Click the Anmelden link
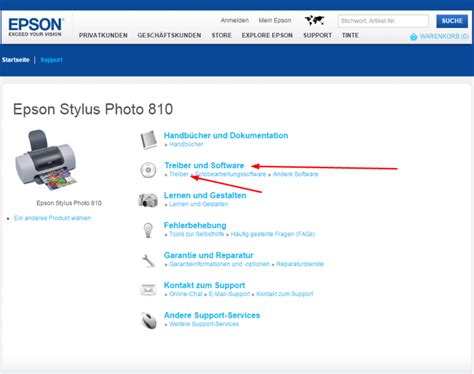The width and height of the screenshot is (474, 374). point(235,20)
